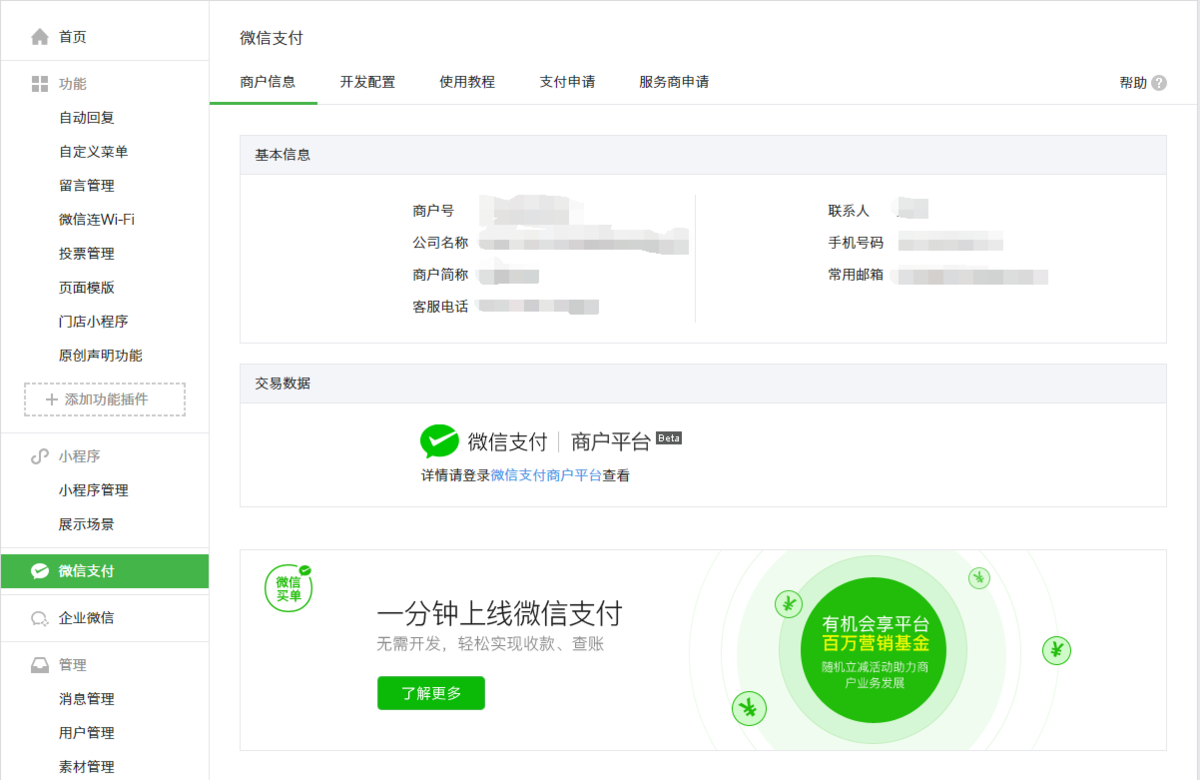The image size is (1200, 780).
Task: Click the grid icon next to 功能
Action: [x=40, y=84]
